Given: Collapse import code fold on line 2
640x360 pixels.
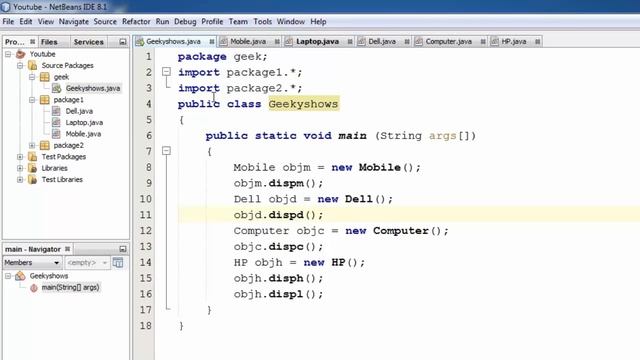Looking at the screenshot, I should coord(166,72).
